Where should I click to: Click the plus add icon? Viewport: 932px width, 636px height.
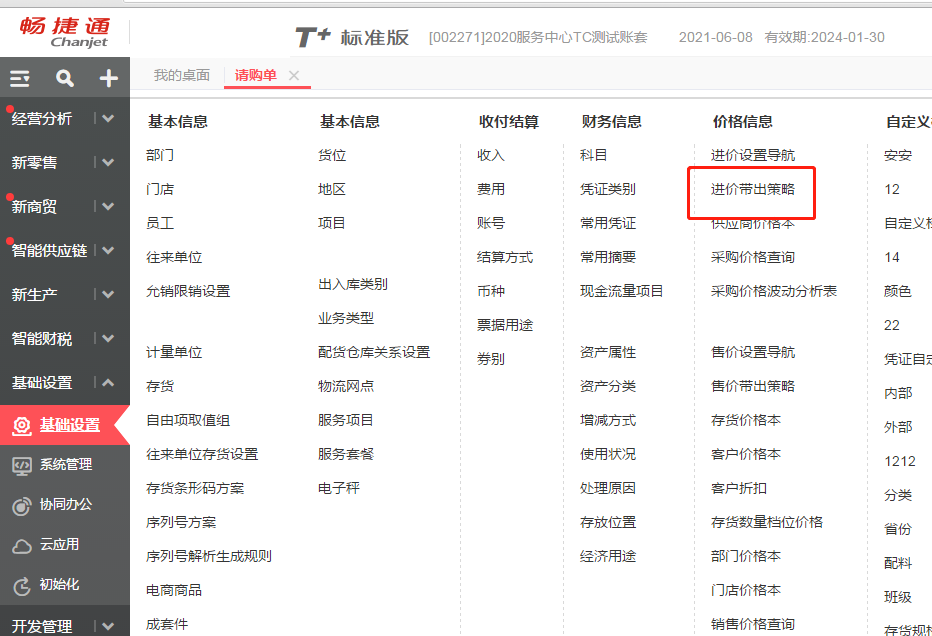coord(108,78)
